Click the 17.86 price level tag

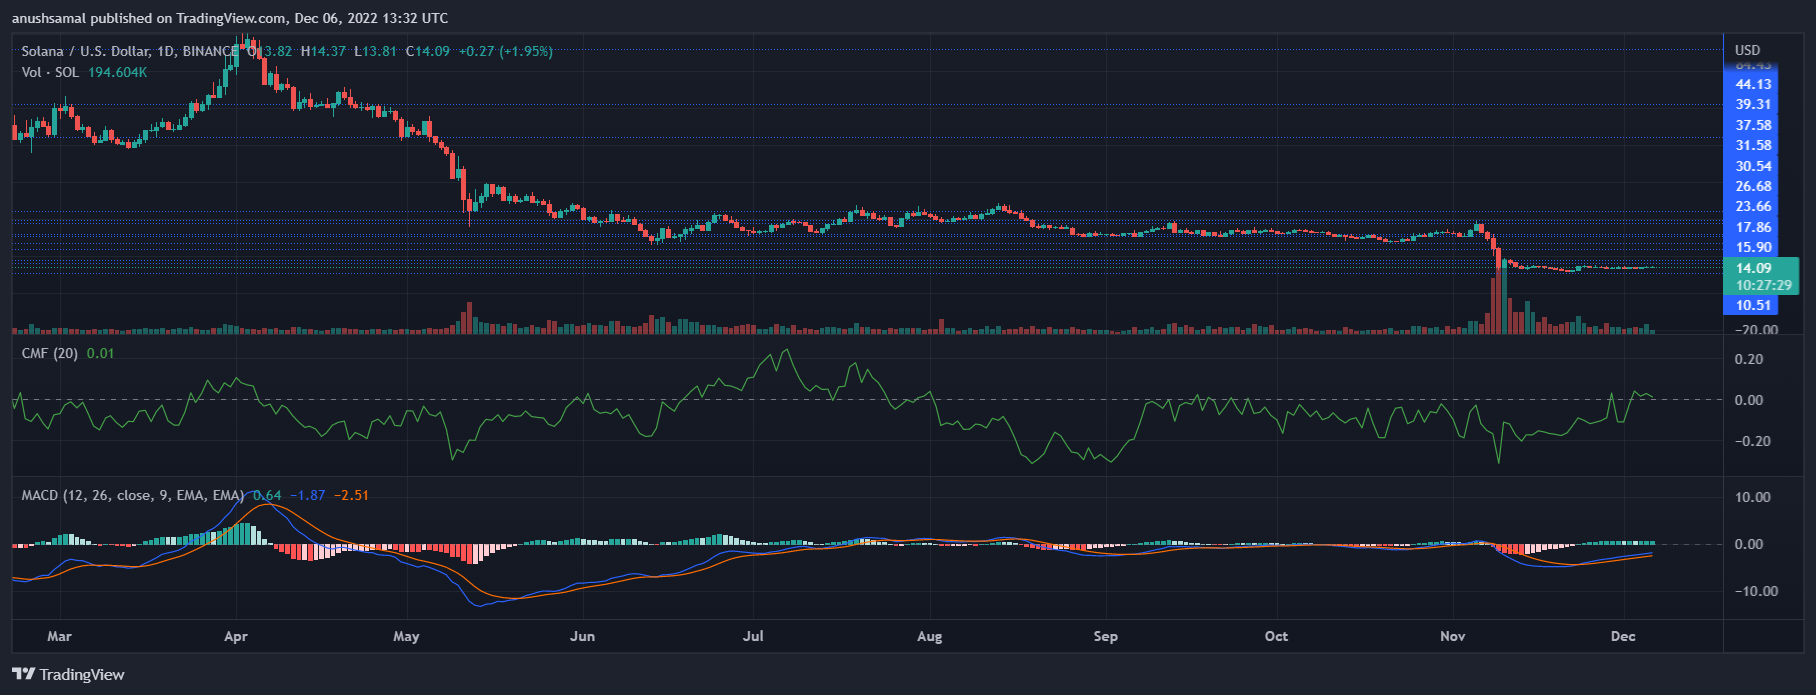[x=1753, y=228]
